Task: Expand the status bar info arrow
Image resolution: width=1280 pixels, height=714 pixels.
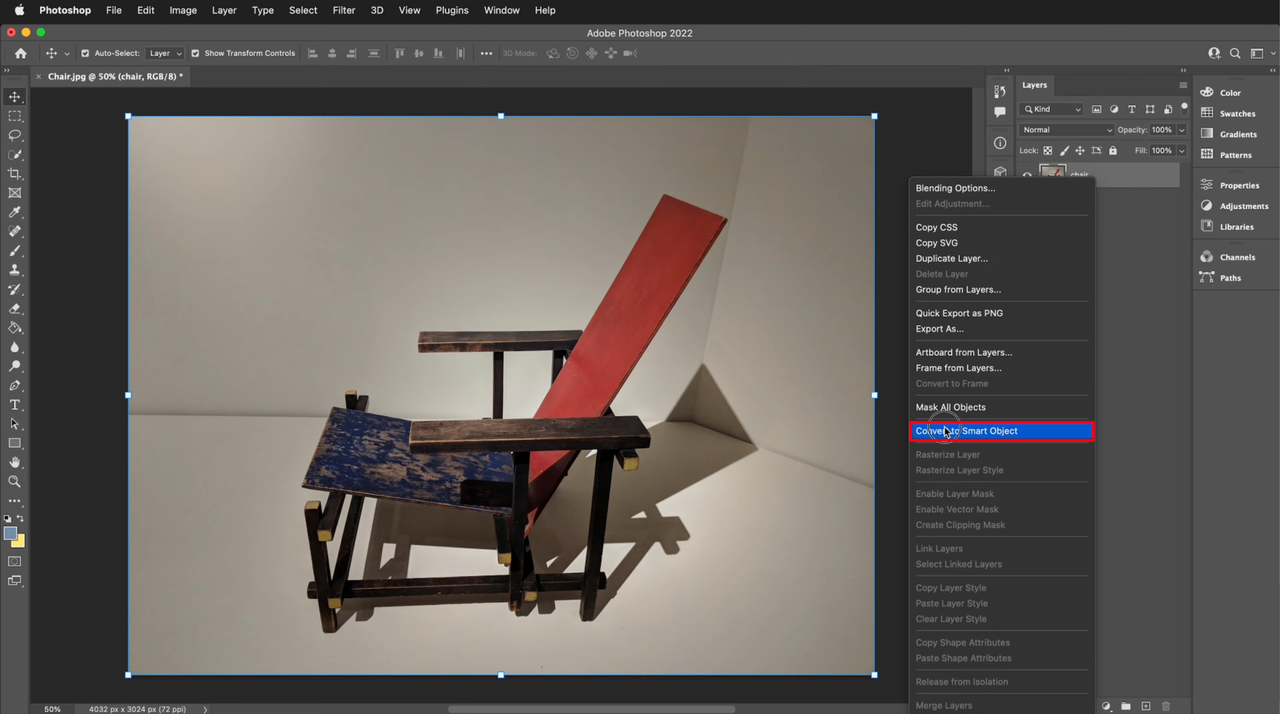Action: pos(206,709)
